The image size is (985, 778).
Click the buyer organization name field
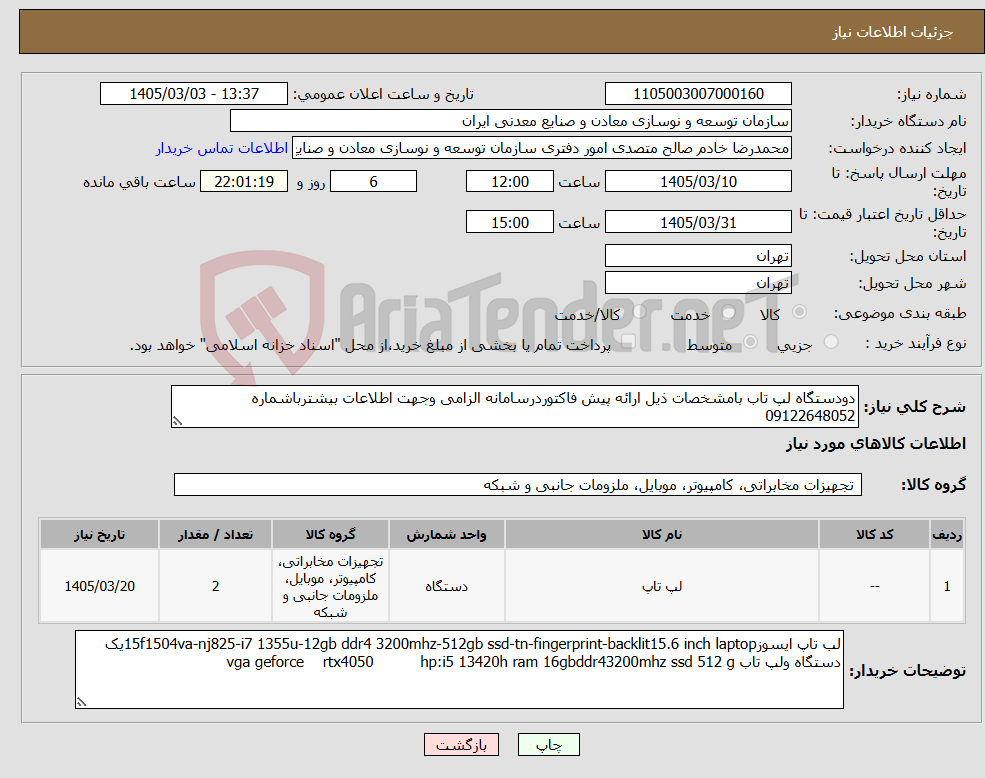coord(511,121)
